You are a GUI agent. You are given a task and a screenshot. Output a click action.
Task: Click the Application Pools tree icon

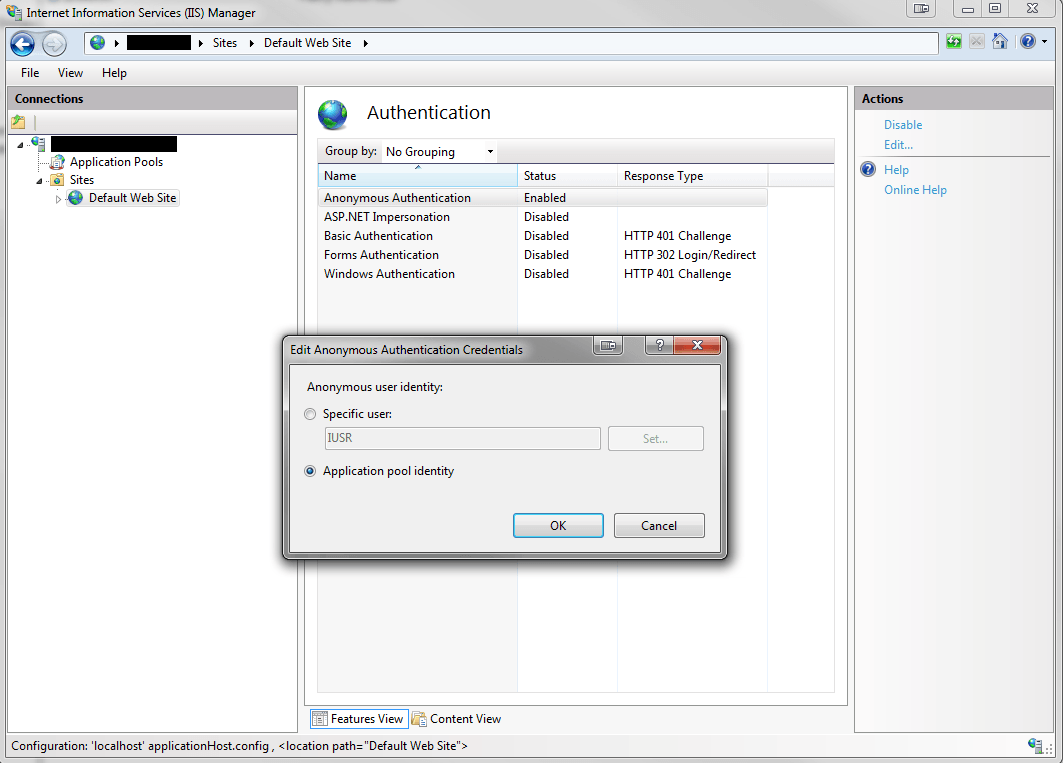click(x=57, y=162)
